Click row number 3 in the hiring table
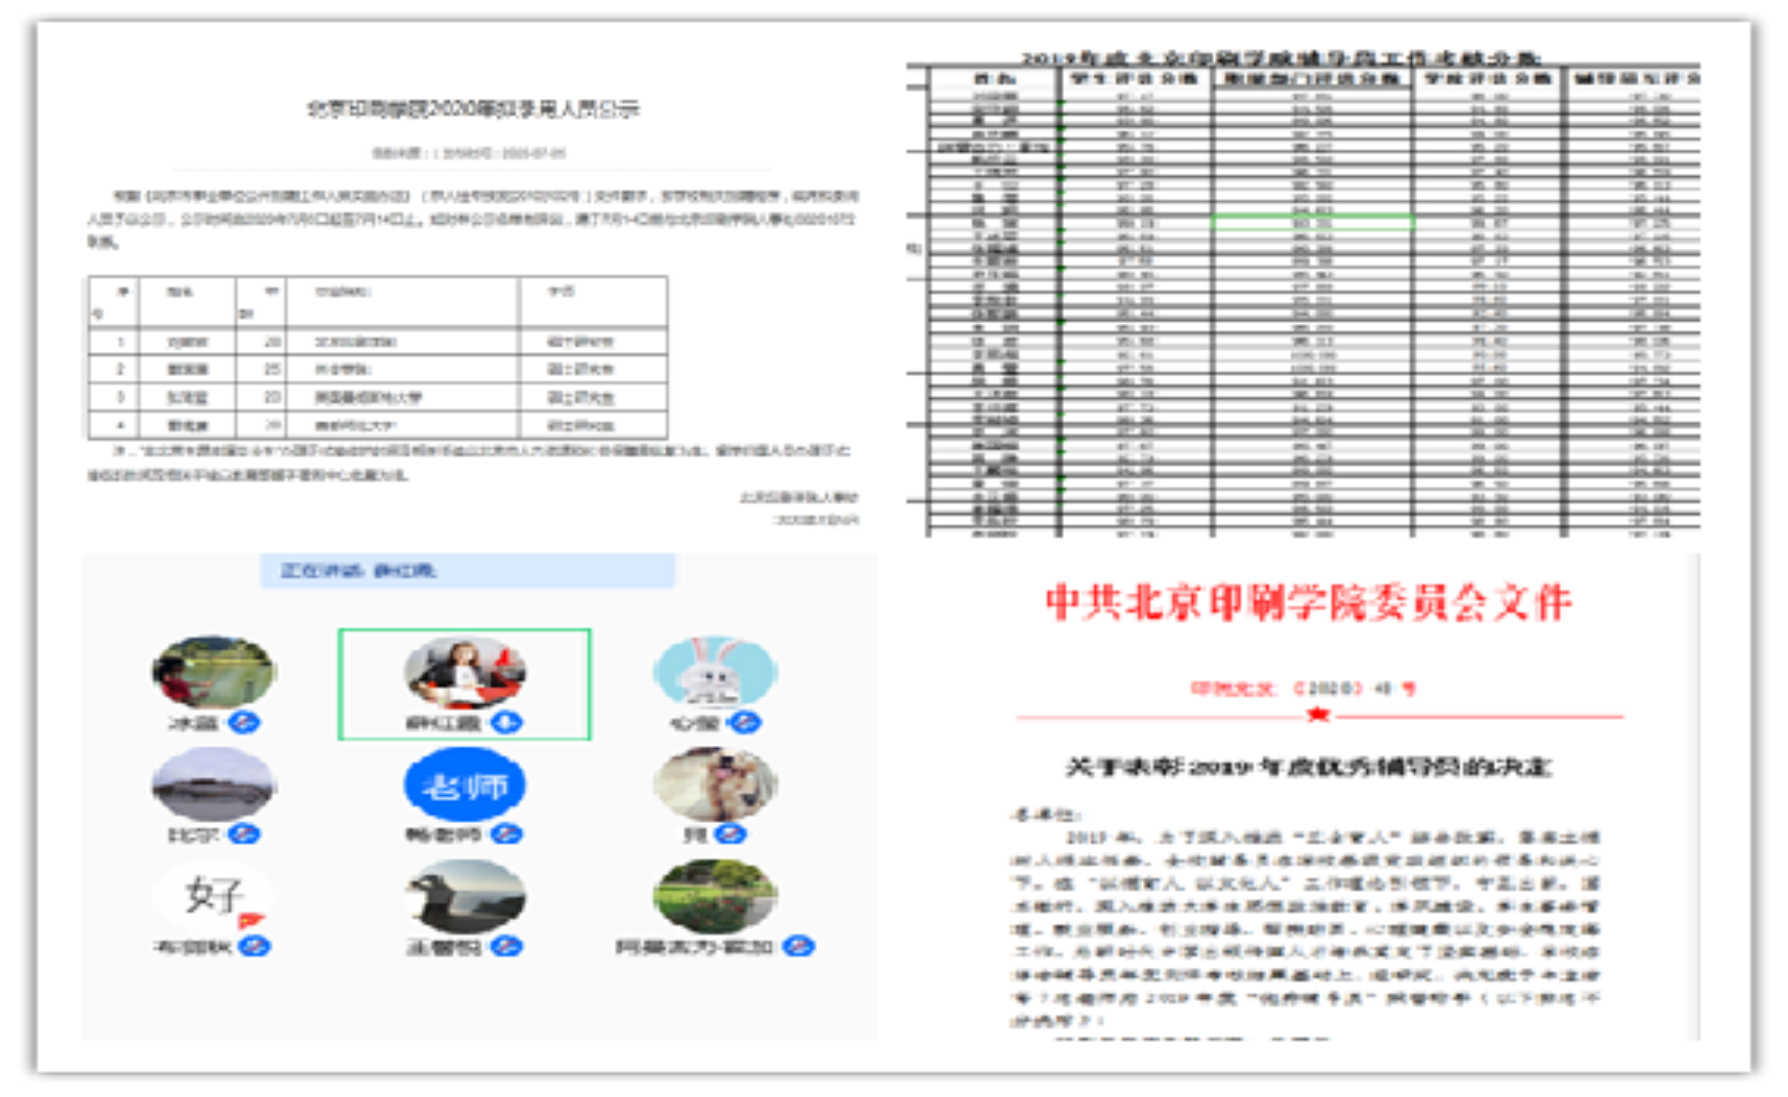 point(121,397)
